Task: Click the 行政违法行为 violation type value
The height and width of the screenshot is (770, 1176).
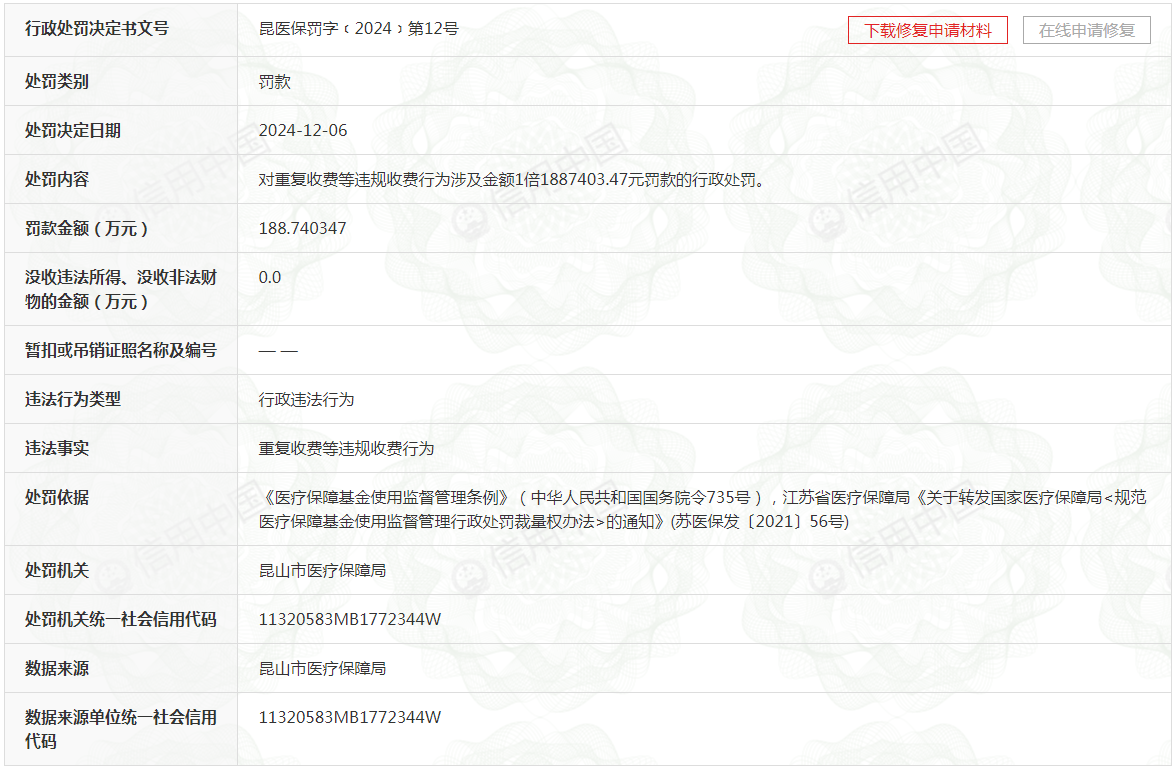Action: [x=306, y=400]
